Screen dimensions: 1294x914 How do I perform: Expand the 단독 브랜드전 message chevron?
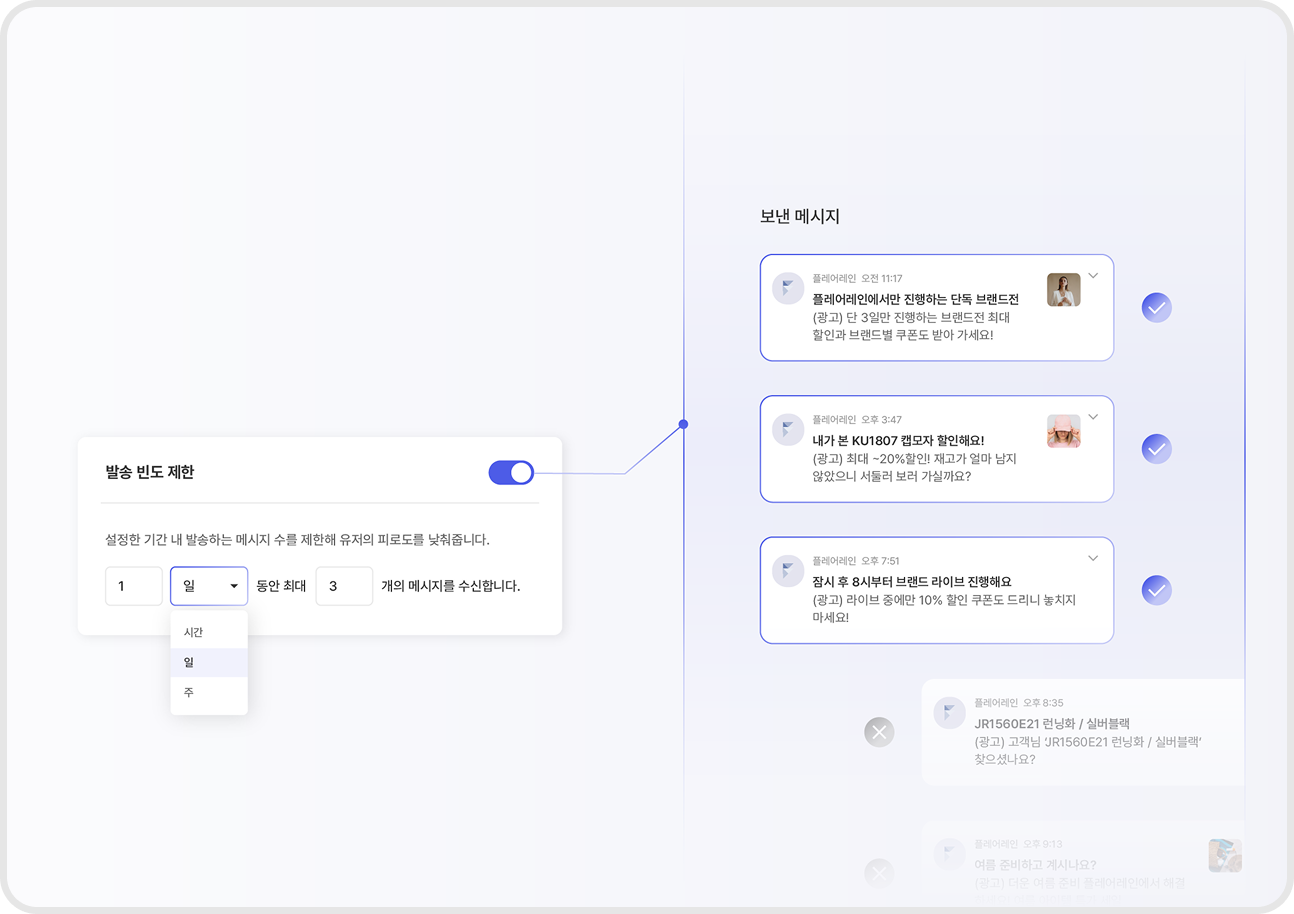[1093, 276]
